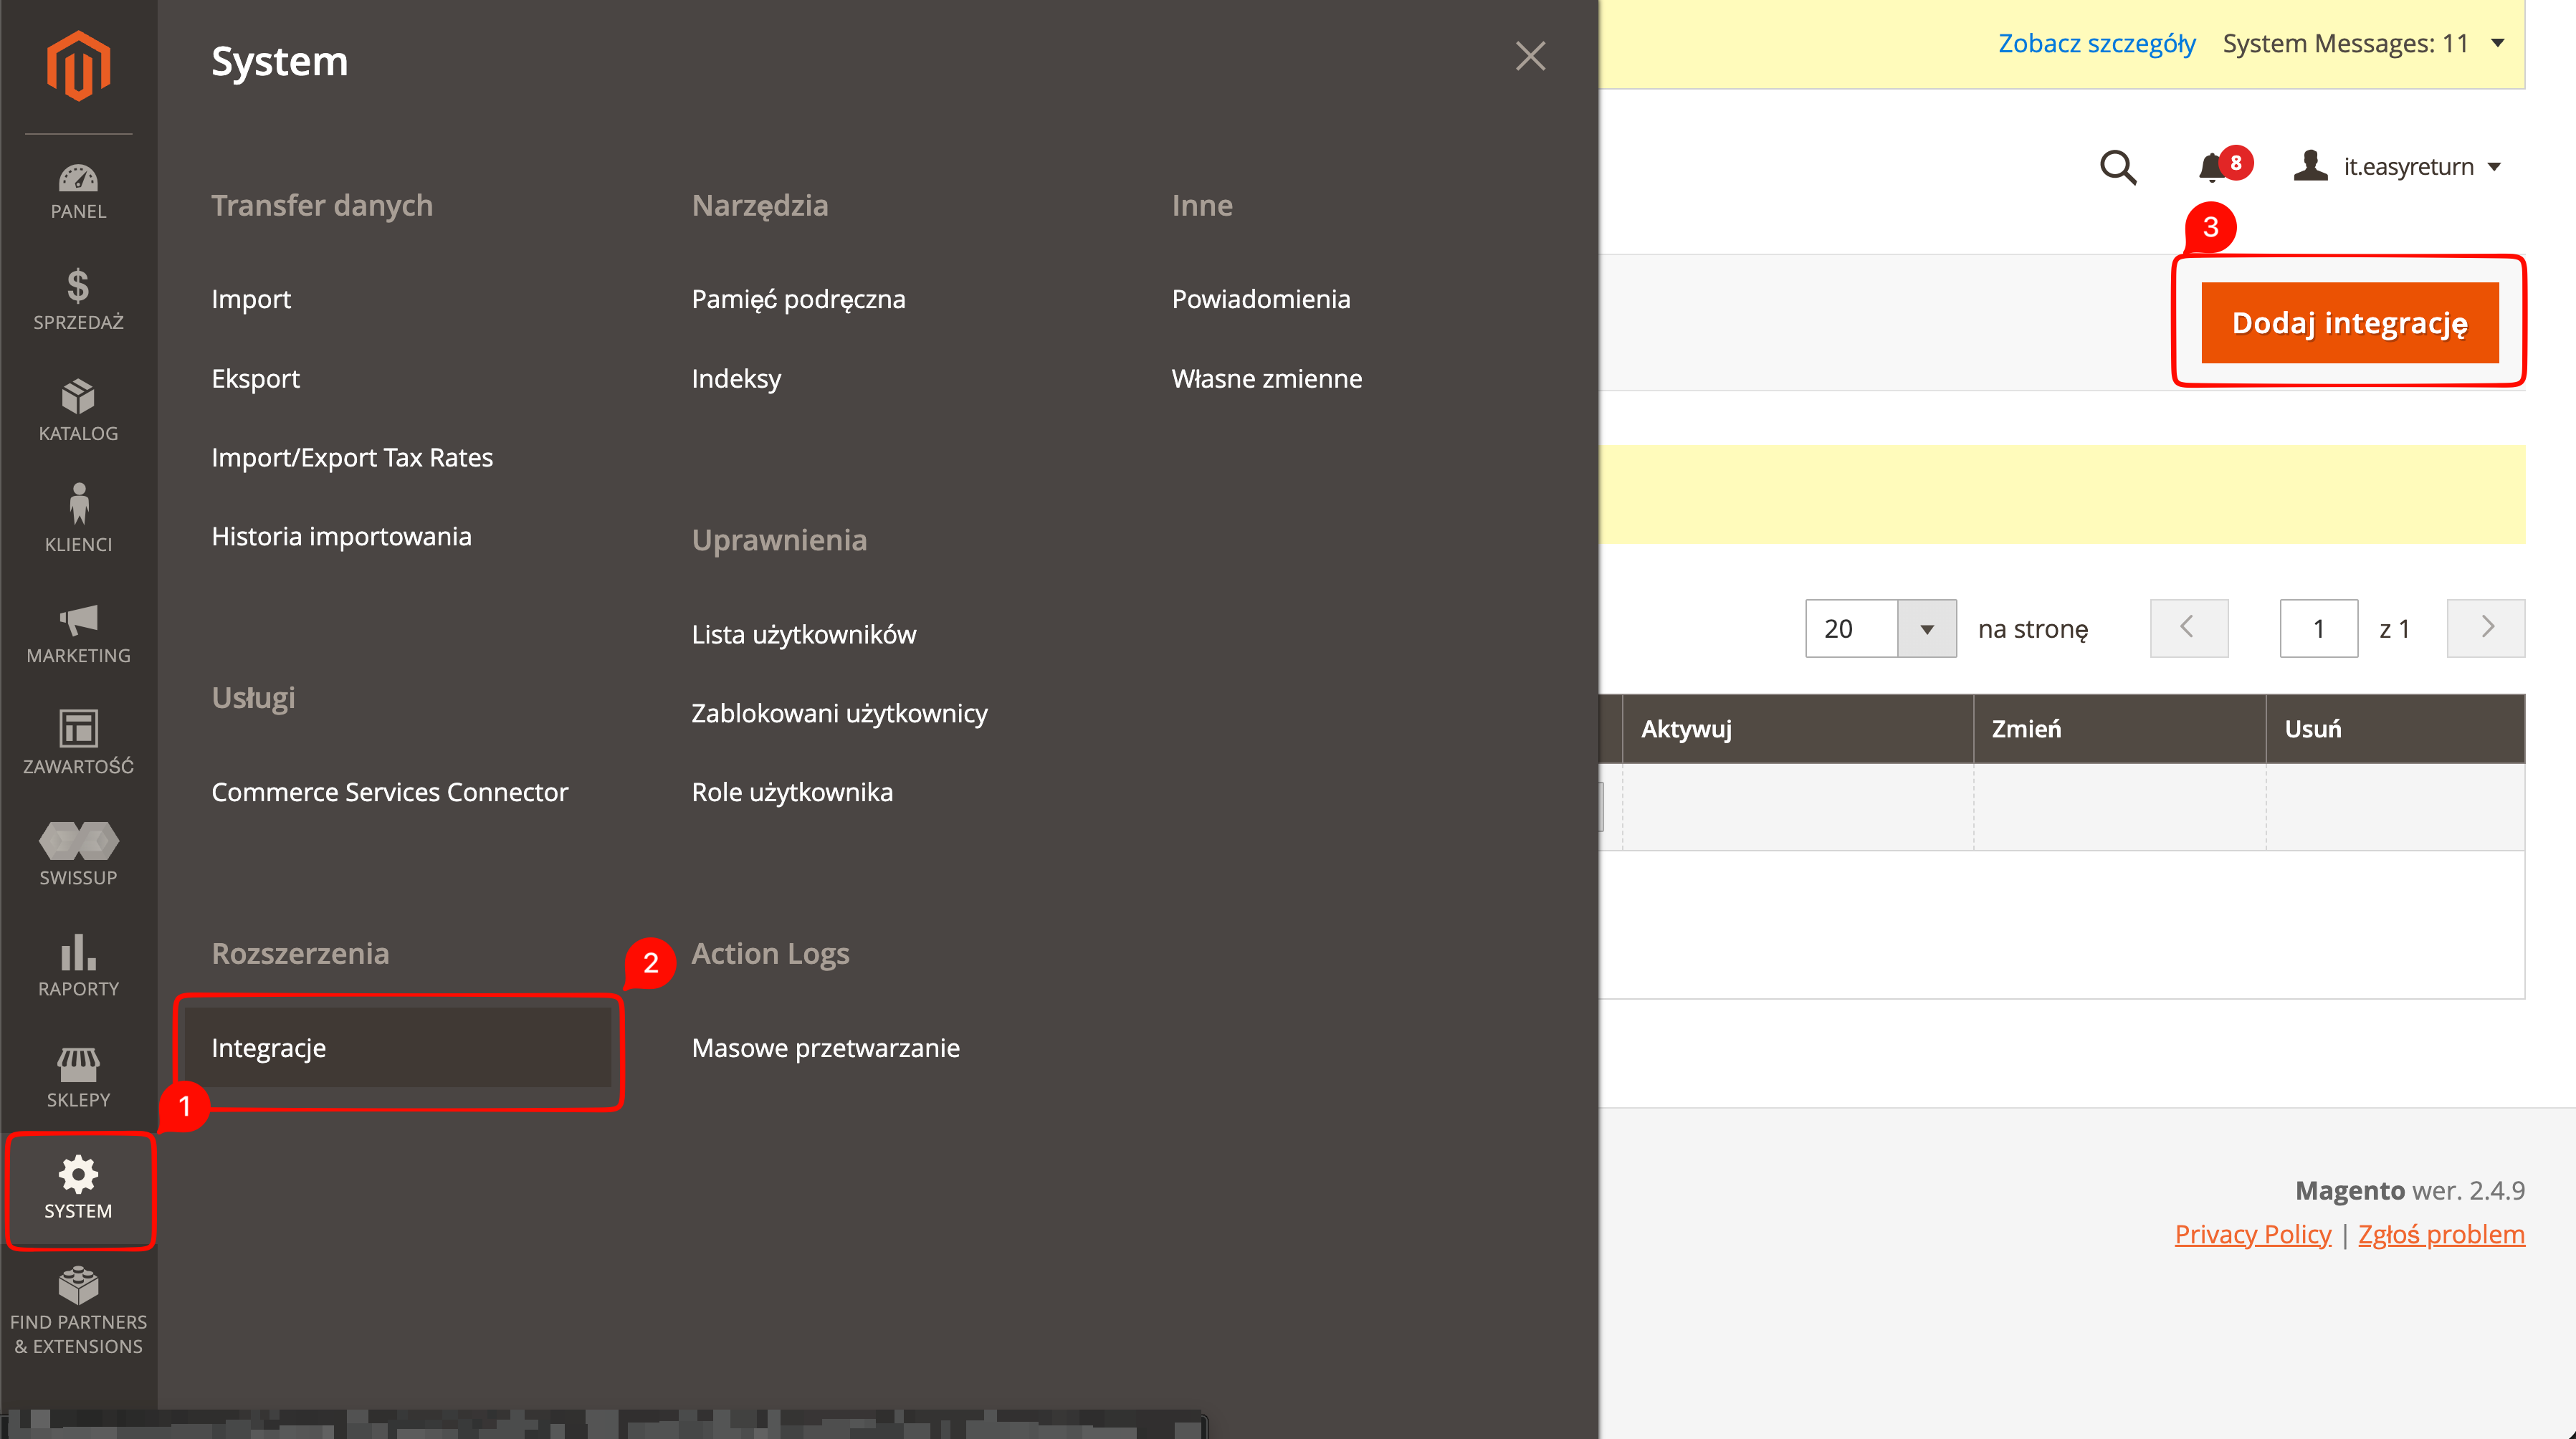
Task: Select Powiadomienia menu item
Action: pos(1260,299)
